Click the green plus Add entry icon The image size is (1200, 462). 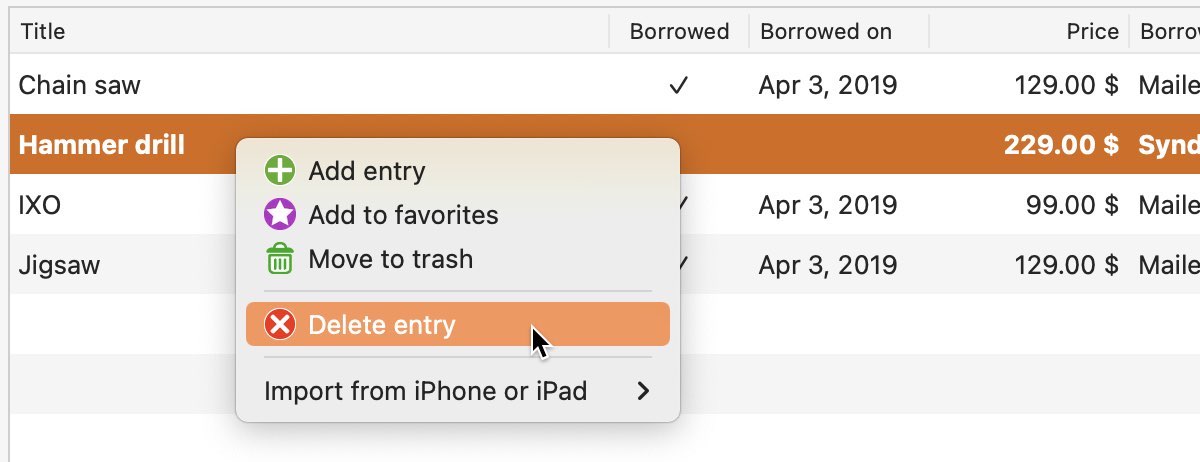(x=279, y=171)
